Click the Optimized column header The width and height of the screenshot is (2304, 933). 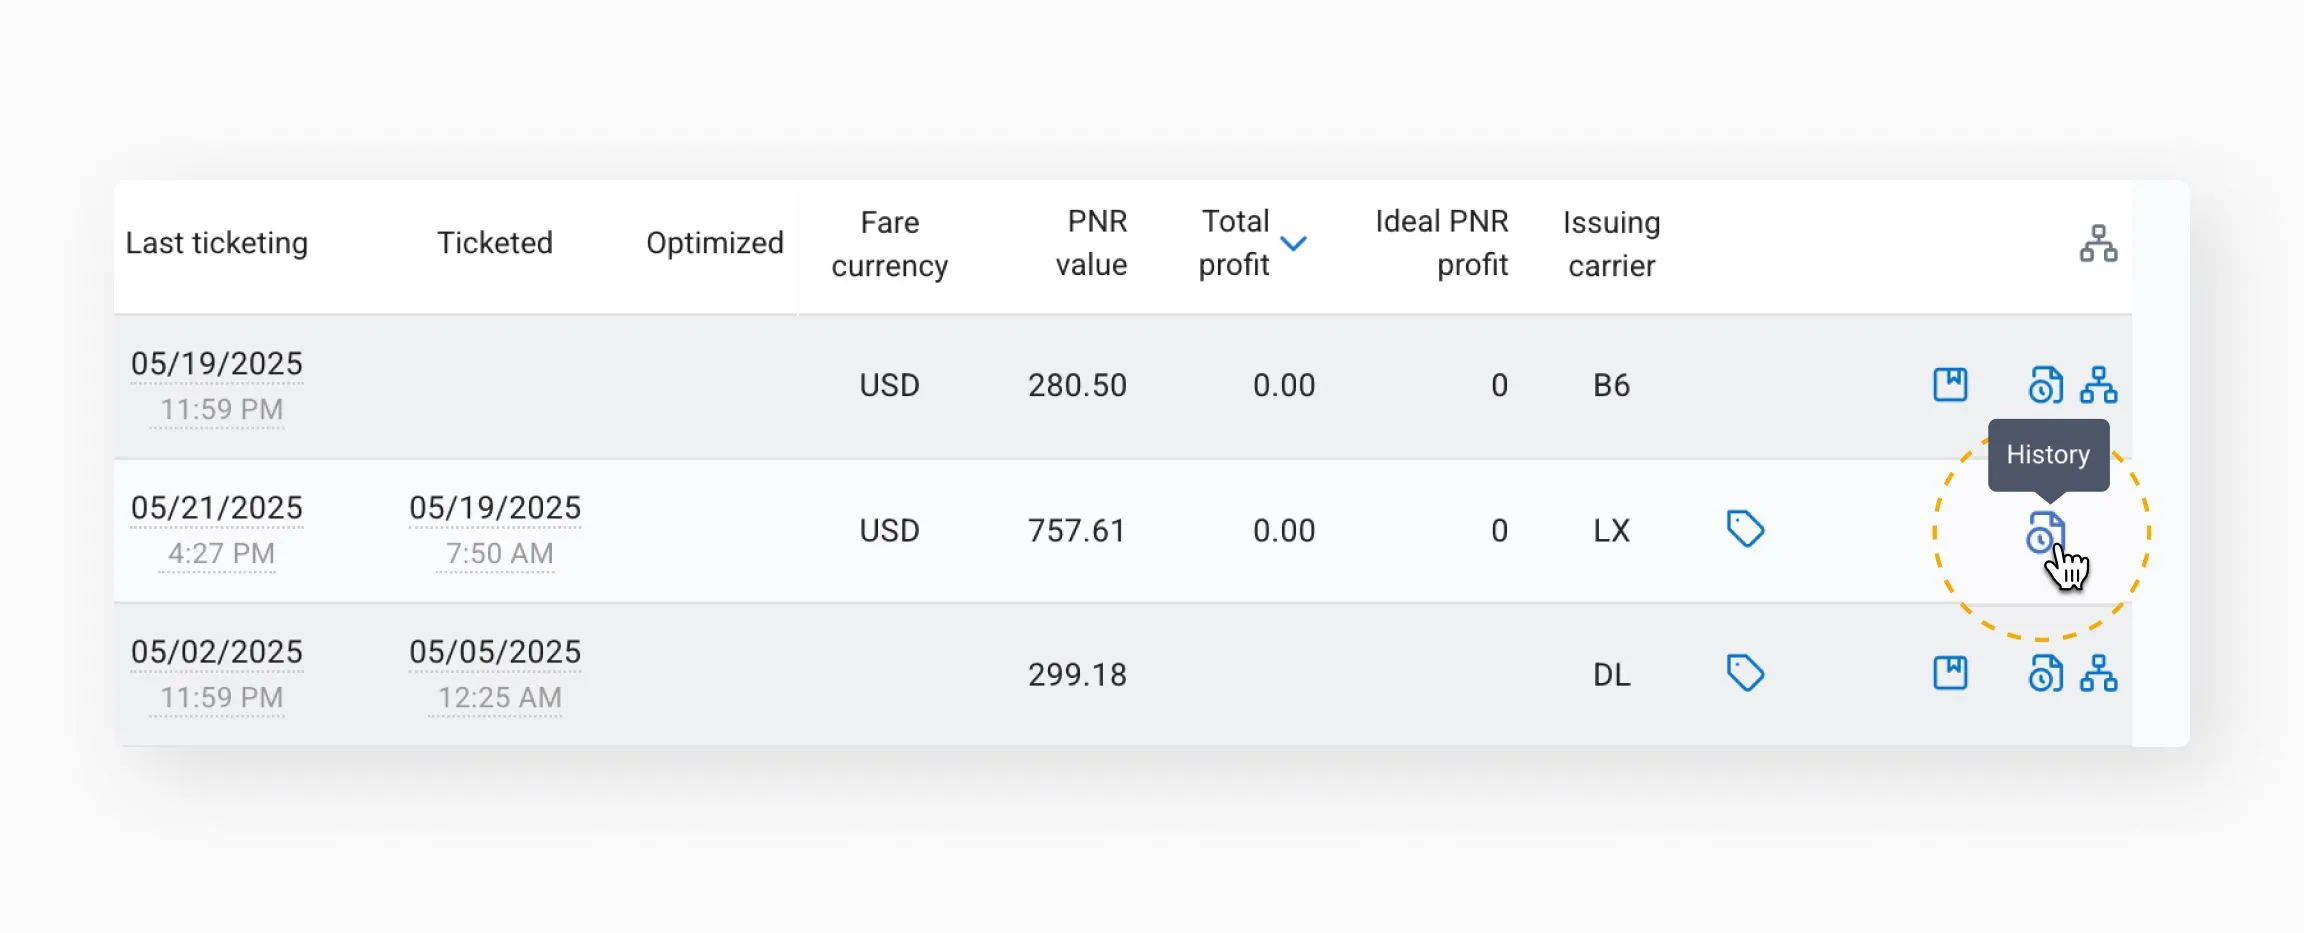pos(714,243)
